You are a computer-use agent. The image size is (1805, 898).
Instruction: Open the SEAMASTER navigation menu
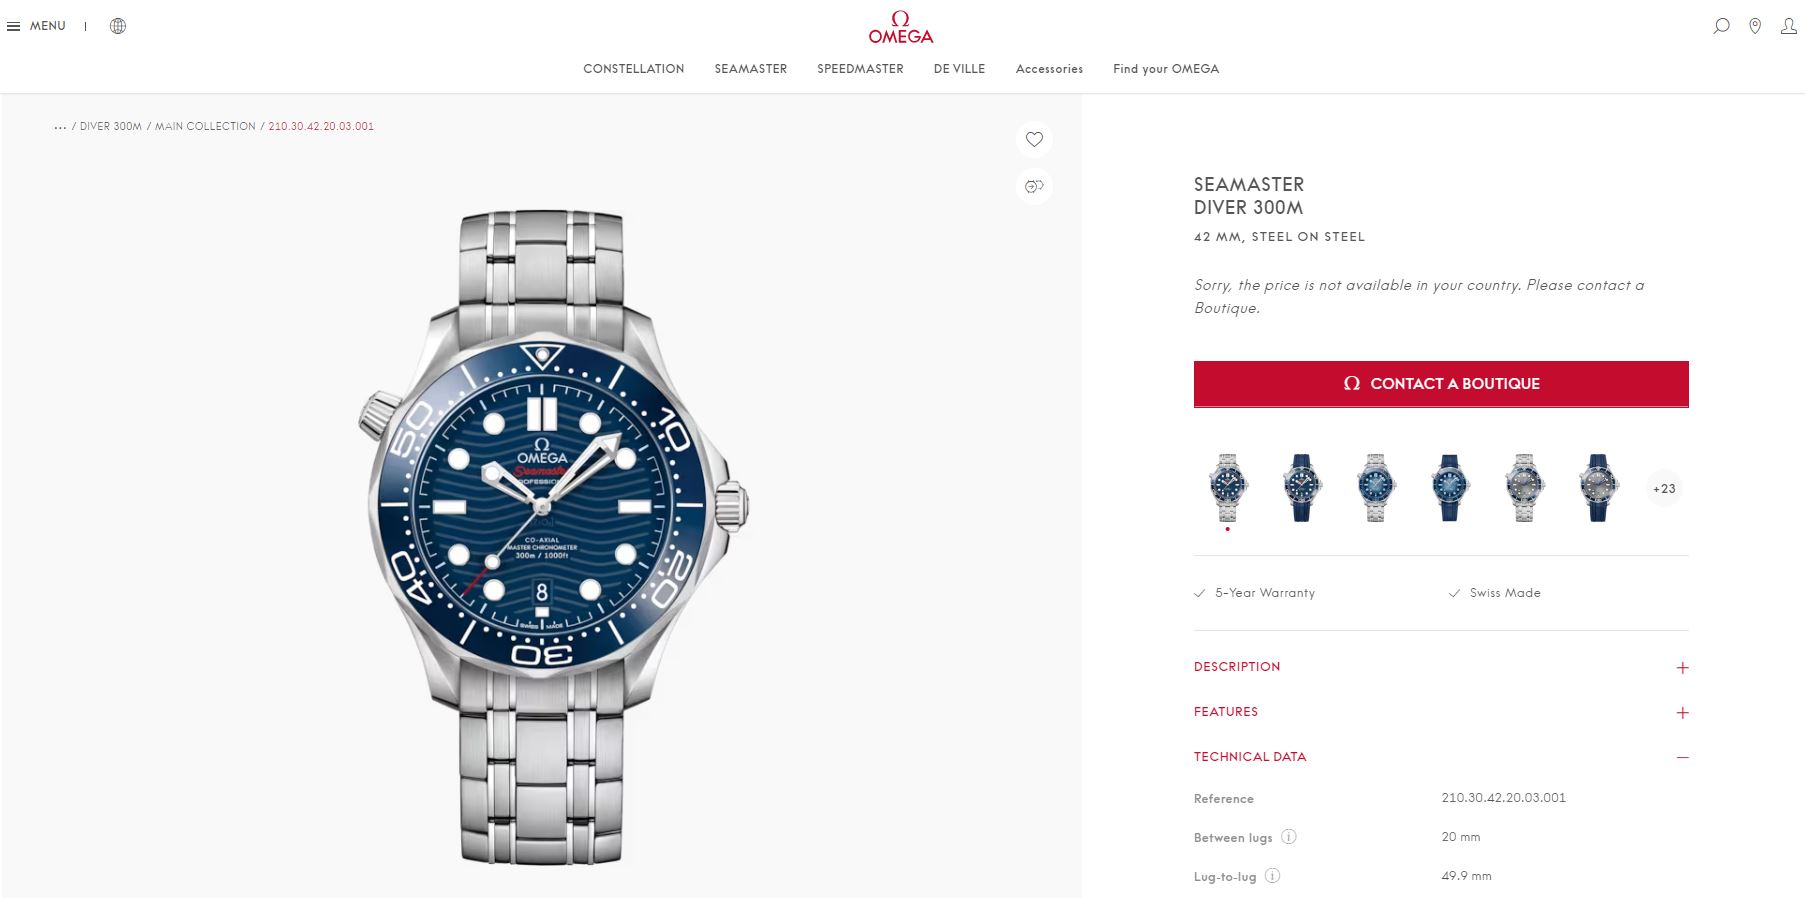(x=750, y=69)
